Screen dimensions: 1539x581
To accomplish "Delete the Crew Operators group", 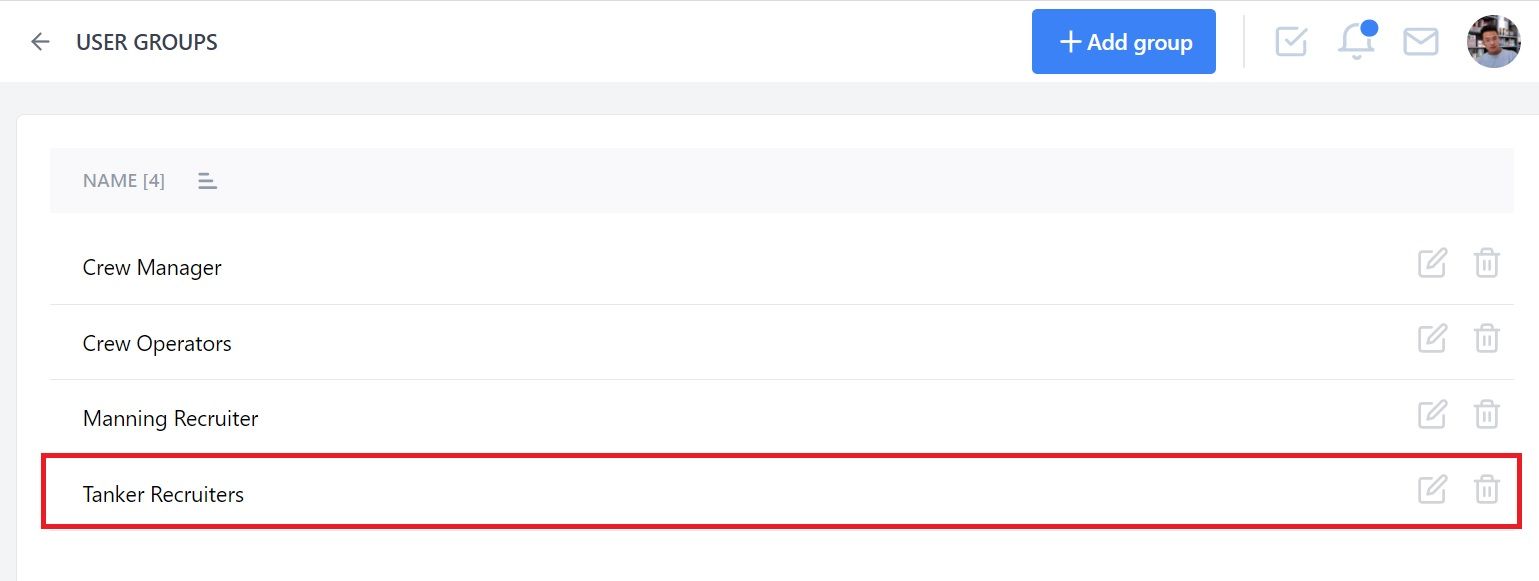I will coord(1487,339).
